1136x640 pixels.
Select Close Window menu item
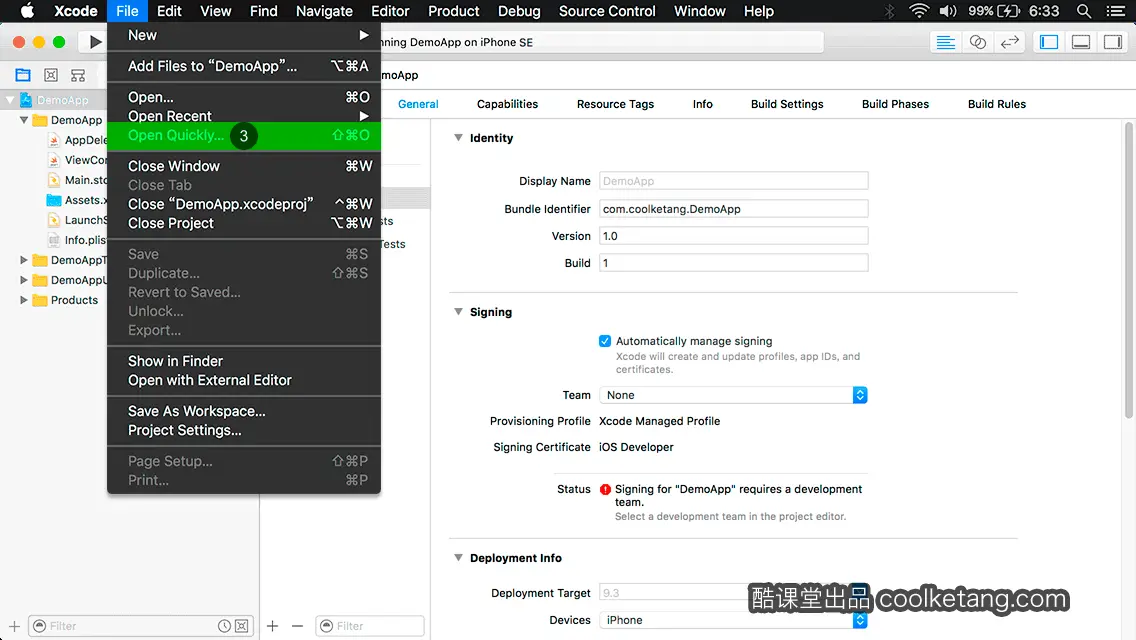(243, 166)
